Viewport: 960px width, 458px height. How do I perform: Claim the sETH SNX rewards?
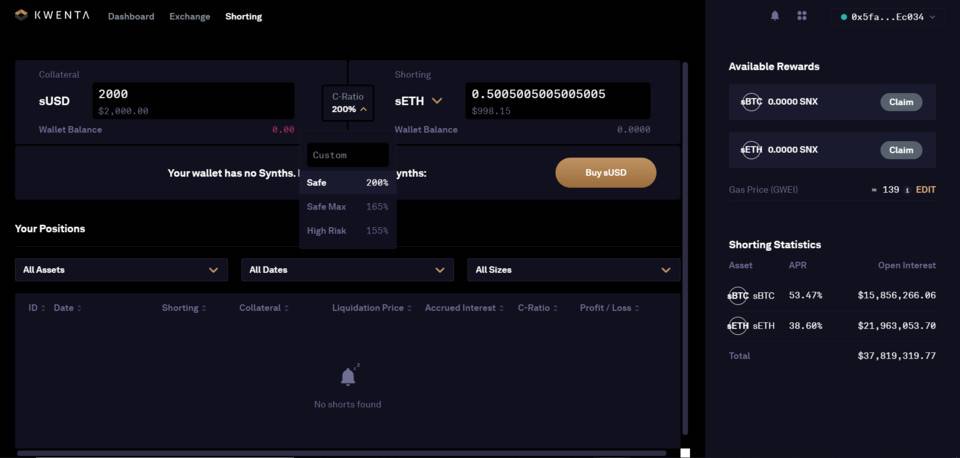coord(901,150)
